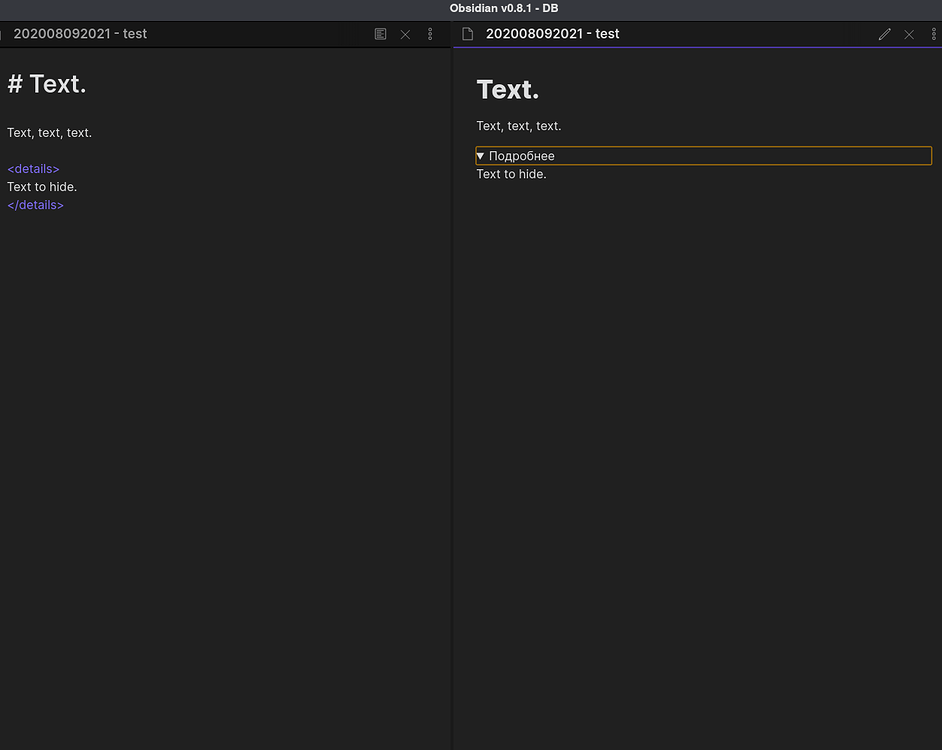Open the three-dot menu in the left pane
Image resolution: width=942 pixels, height=750 pixels.
click(430, 33)
